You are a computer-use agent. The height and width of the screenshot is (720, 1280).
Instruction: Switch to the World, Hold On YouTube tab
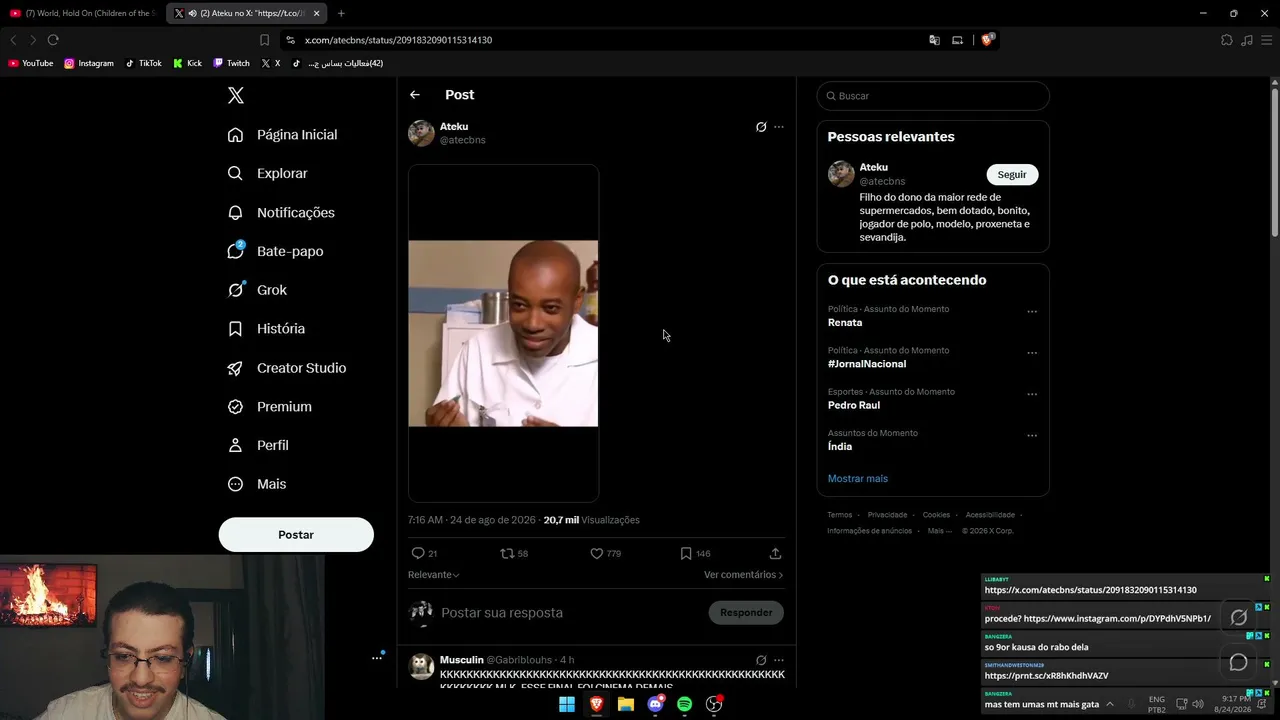[82, 13]
